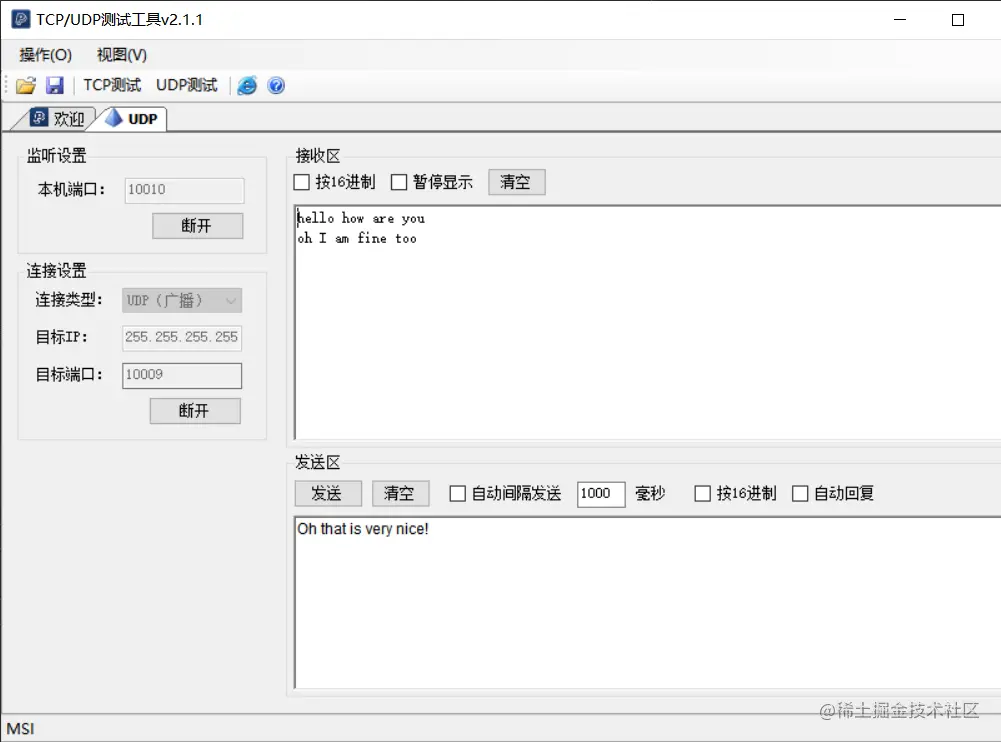Click the send text box with 'Oh that is very nice!'
The image size is (1001, 742).
pos(647,602)
